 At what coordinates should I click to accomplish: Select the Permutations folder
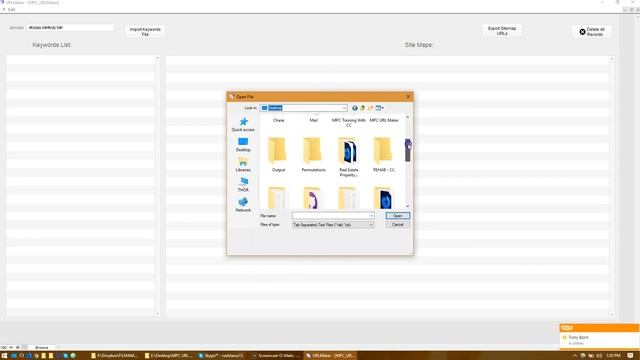313,155
